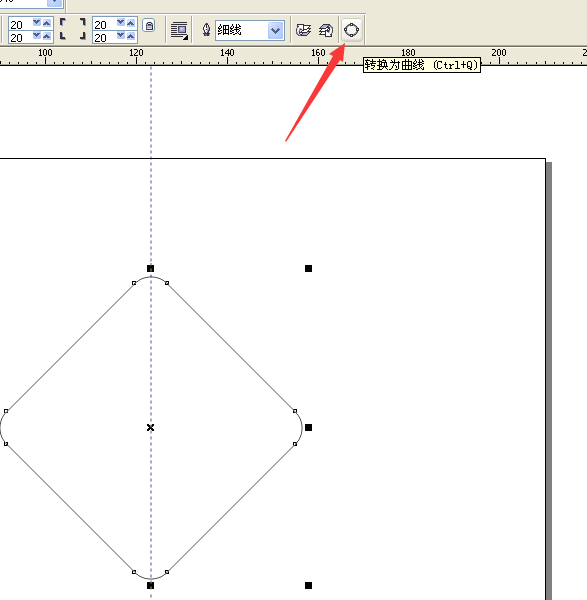Click the middle-right selection handle

tap(308, 427)
